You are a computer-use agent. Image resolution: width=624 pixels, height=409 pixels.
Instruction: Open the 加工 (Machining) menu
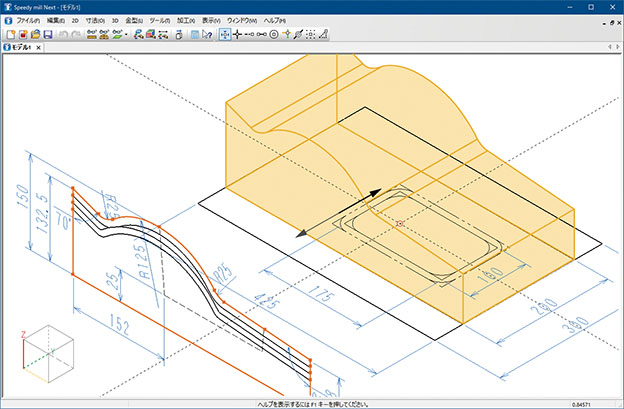tap(186, 20)
